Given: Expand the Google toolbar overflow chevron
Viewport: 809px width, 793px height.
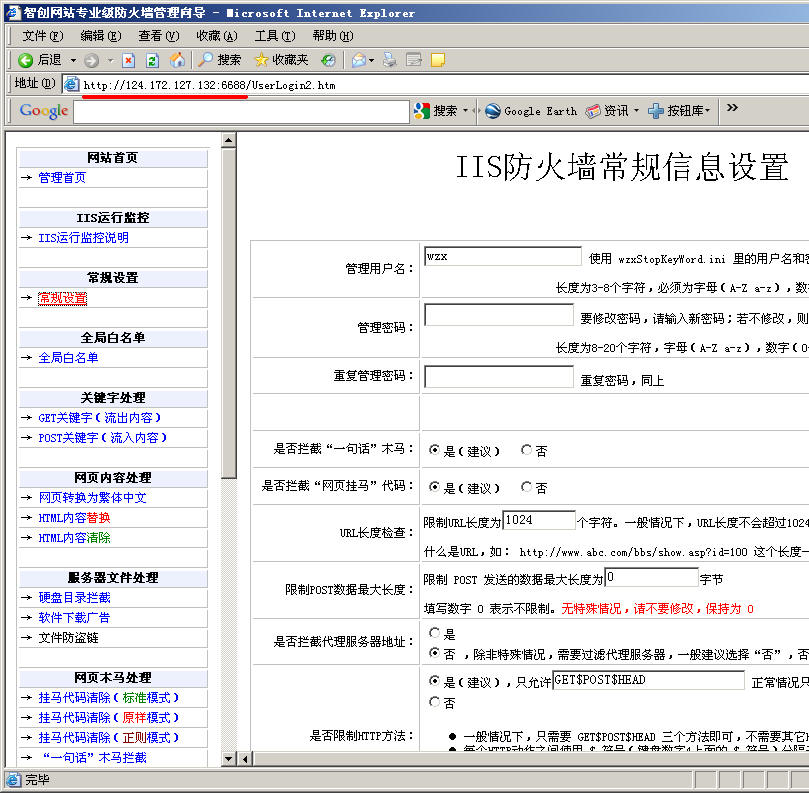Looking at the screenshot, I should (732, 107).
